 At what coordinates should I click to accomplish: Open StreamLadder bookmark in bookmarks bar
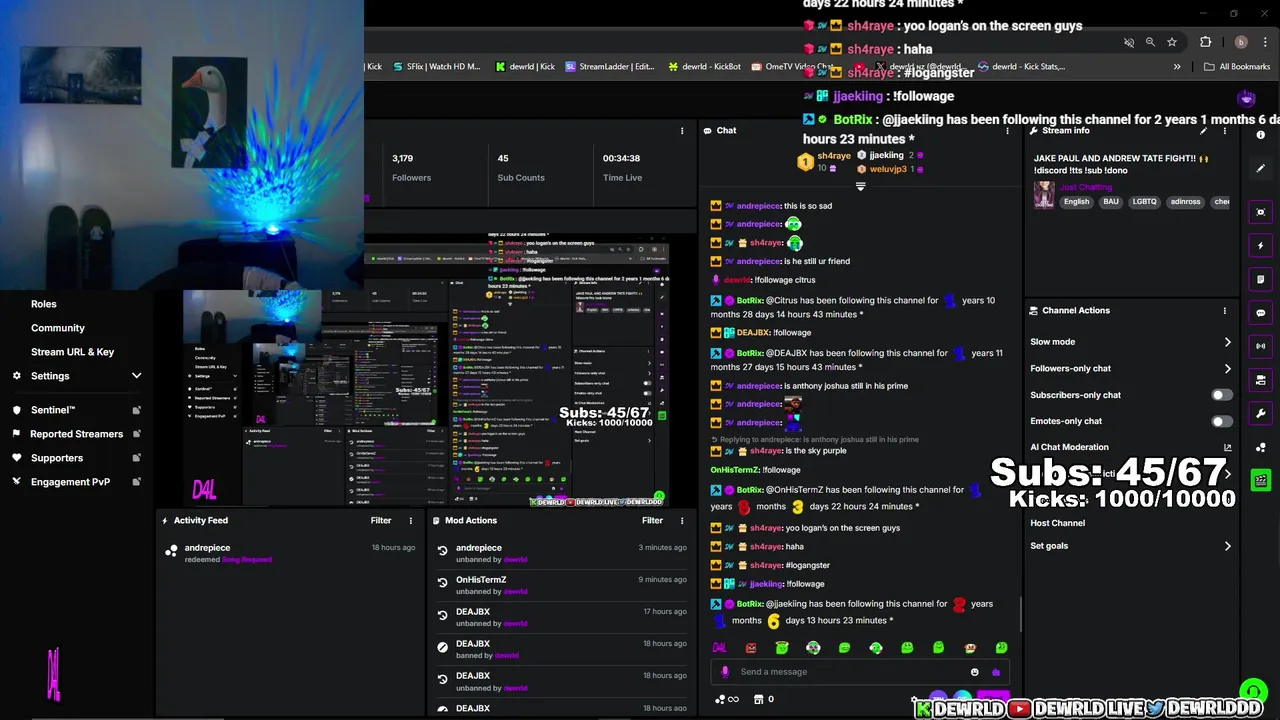coord(609,67)
